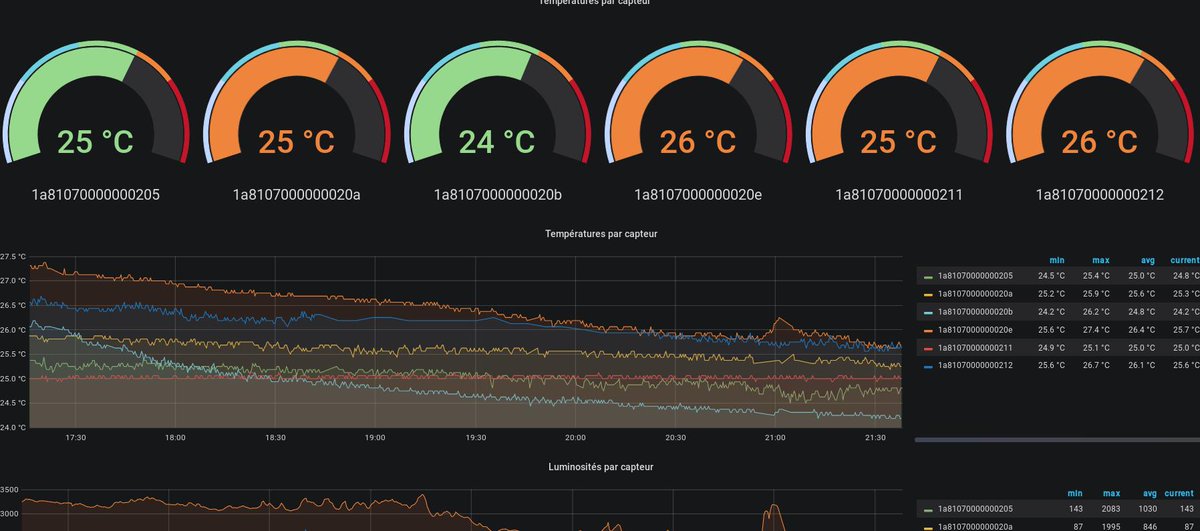Open the gauge of sensor 1a81070000000212
This screenshot has width=1200, height=531.
(1099, 102)
